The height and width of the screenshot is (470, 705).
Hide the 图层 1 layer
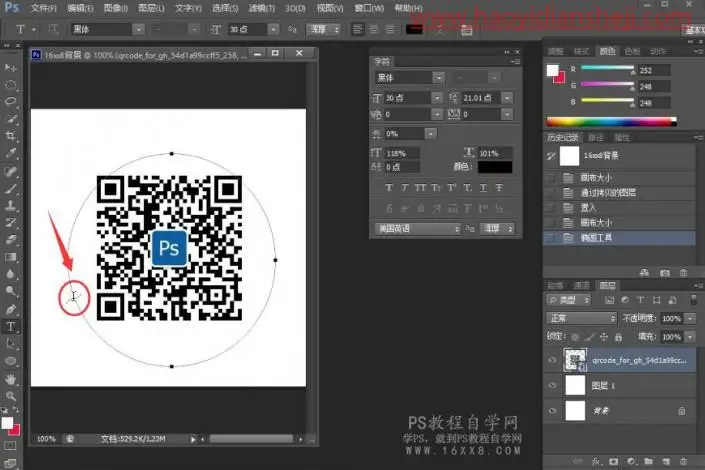(553, 385)
